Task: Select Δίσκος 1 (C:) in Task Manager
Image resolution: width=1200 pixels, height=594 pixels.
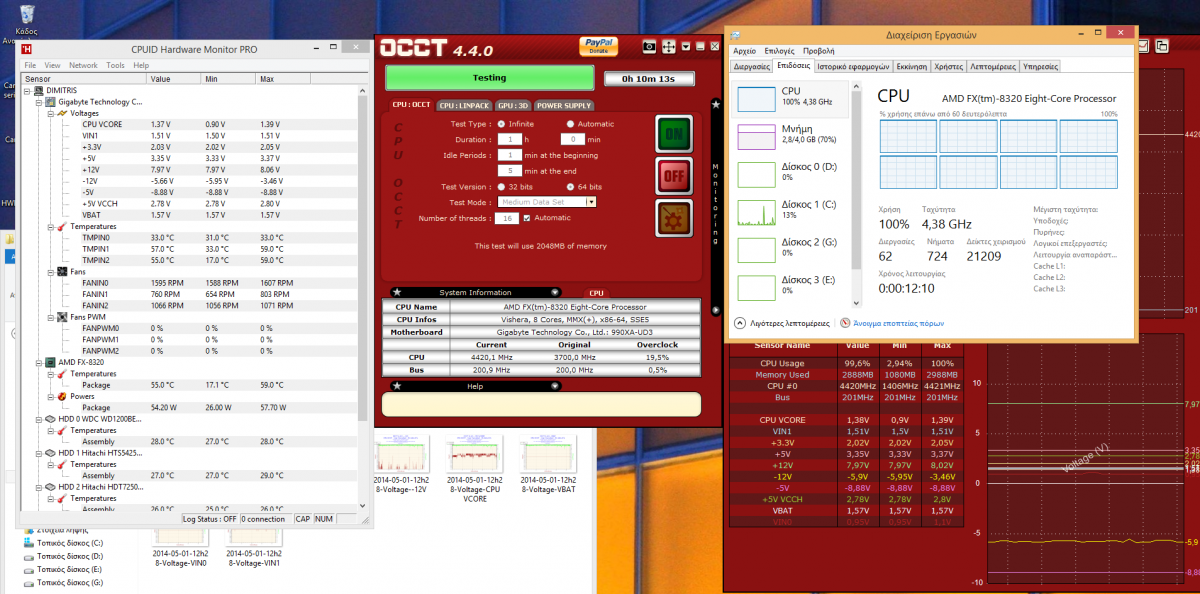Action: 792,211
